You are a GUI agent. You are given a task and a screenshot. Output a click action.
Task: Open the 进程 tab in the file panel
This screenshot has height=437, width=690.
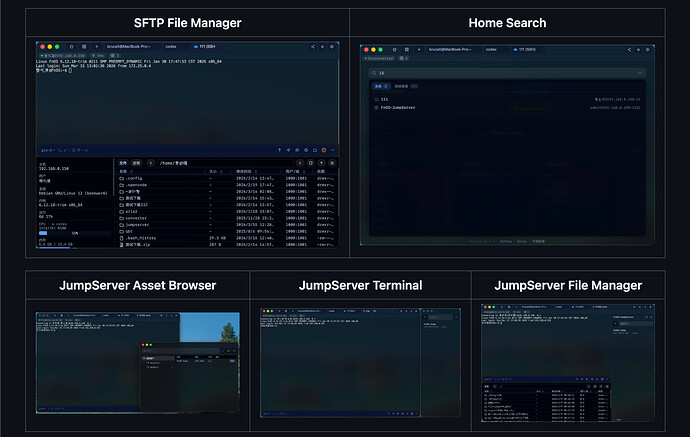pos(136,162)
